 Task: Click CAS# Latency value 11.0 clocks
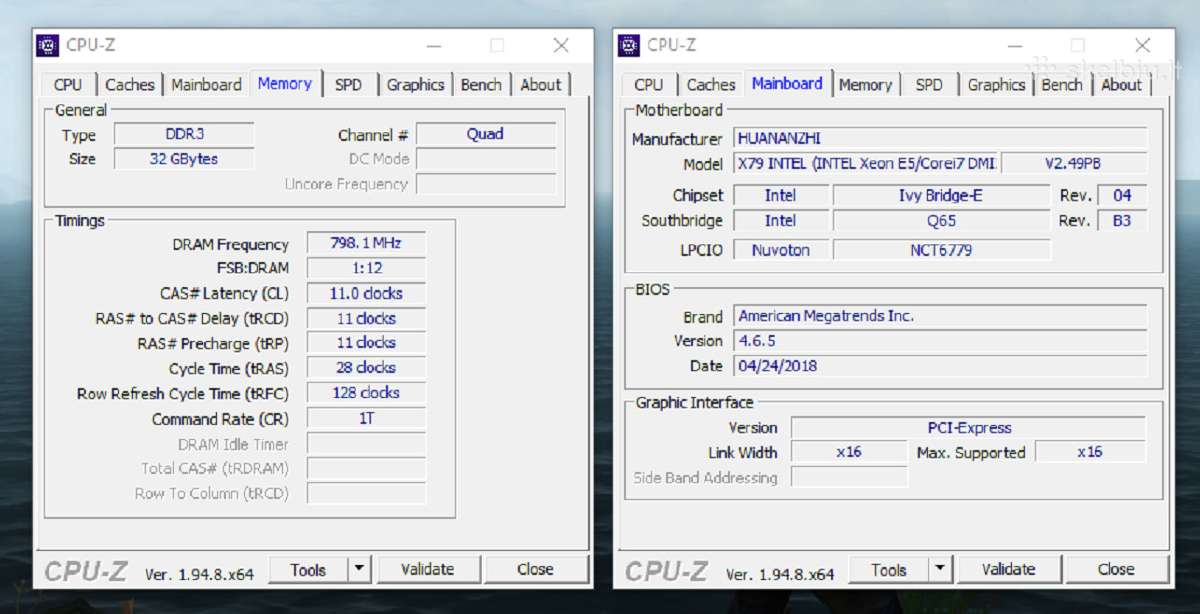pos(366,294)
